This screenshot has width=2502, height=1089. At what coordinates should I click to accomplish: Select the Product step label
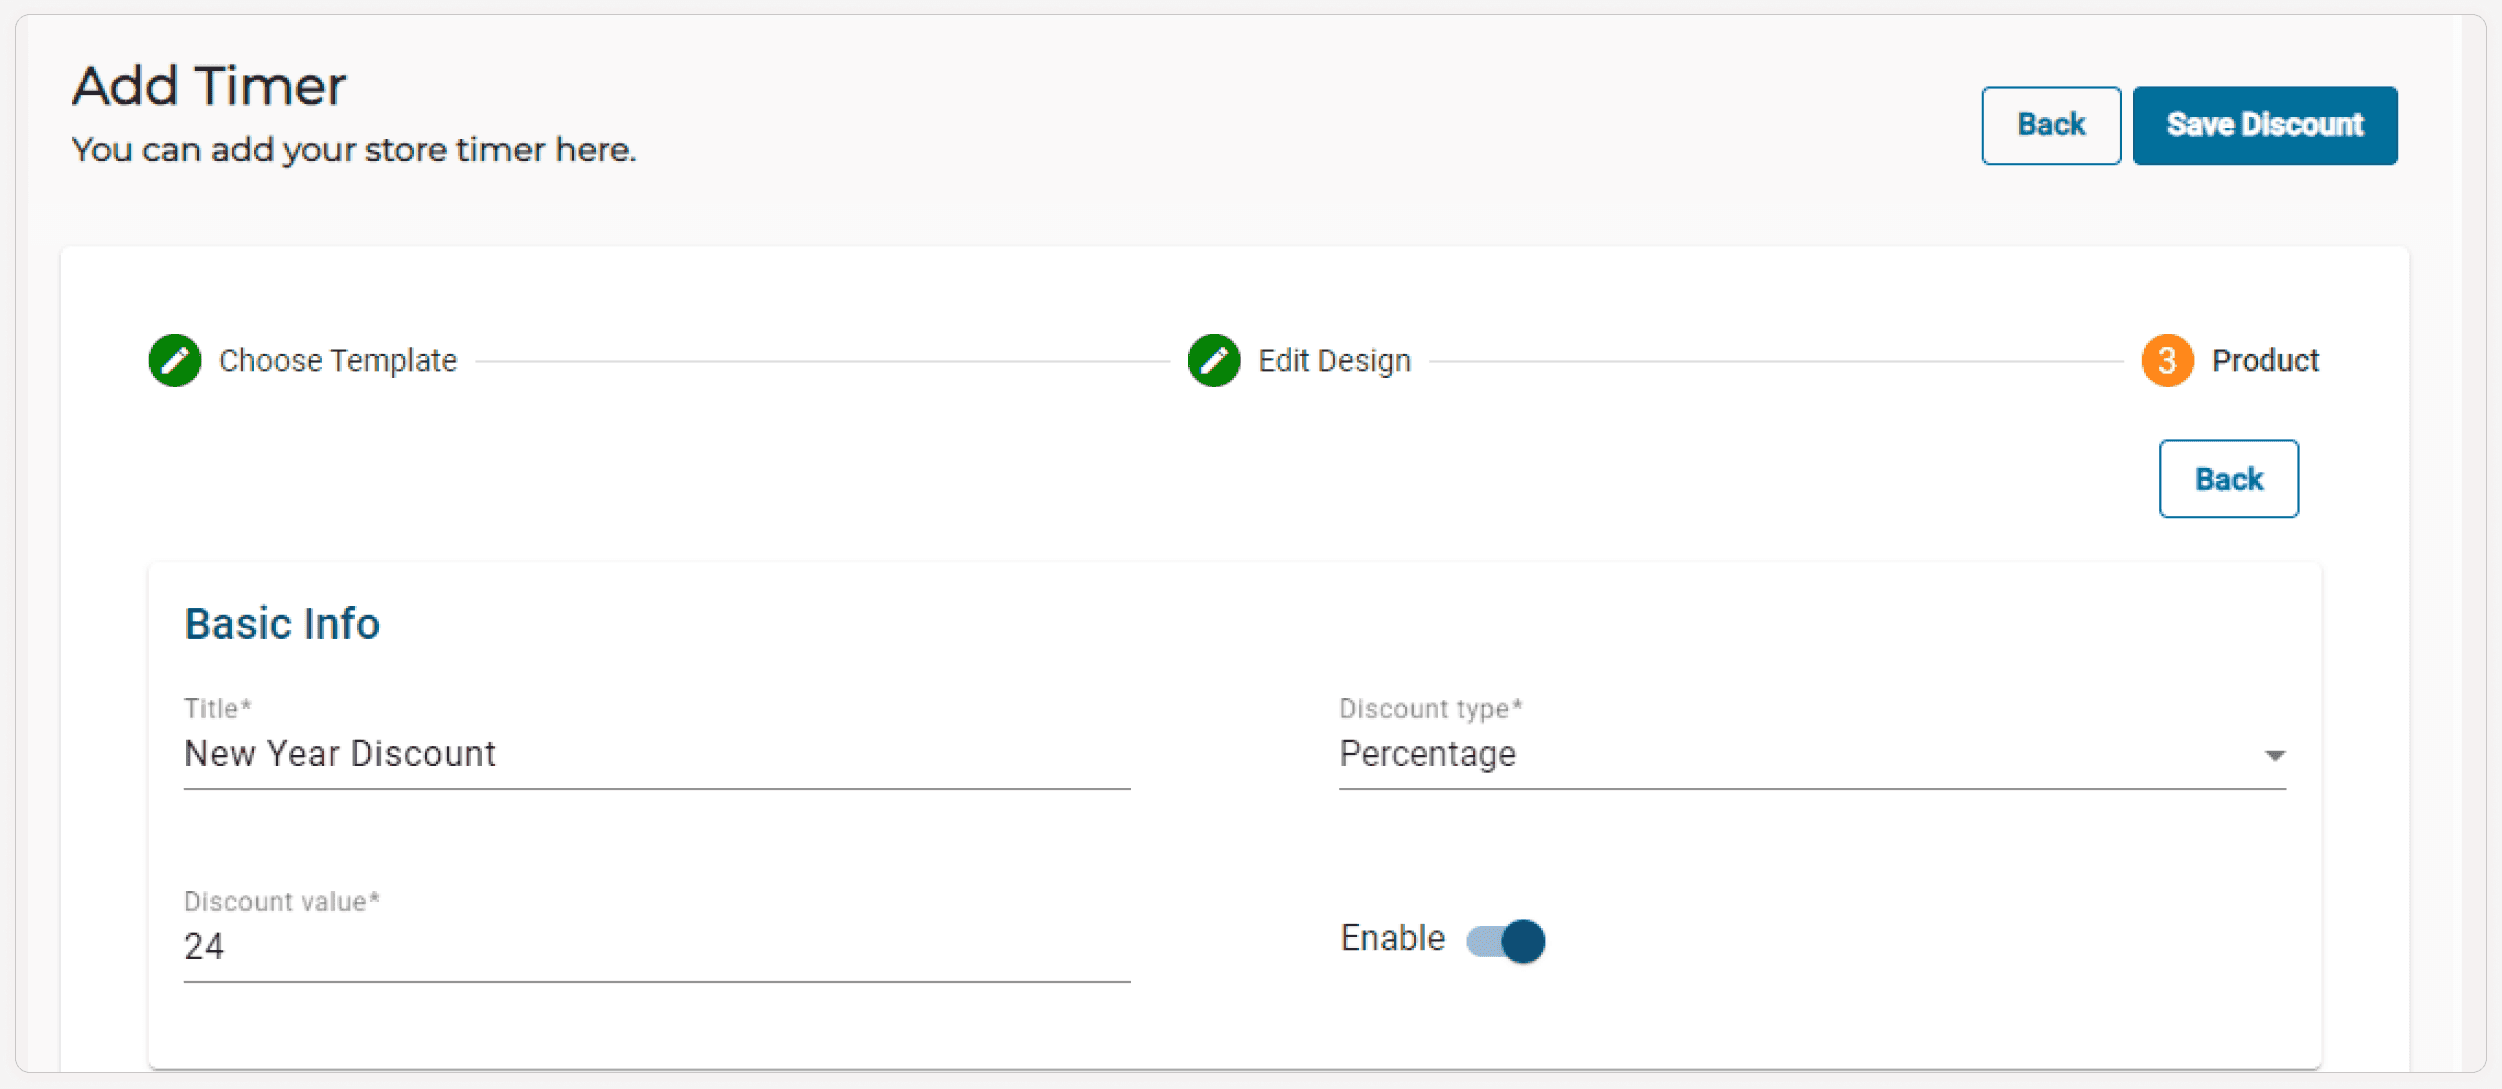tap(2264, 360)
